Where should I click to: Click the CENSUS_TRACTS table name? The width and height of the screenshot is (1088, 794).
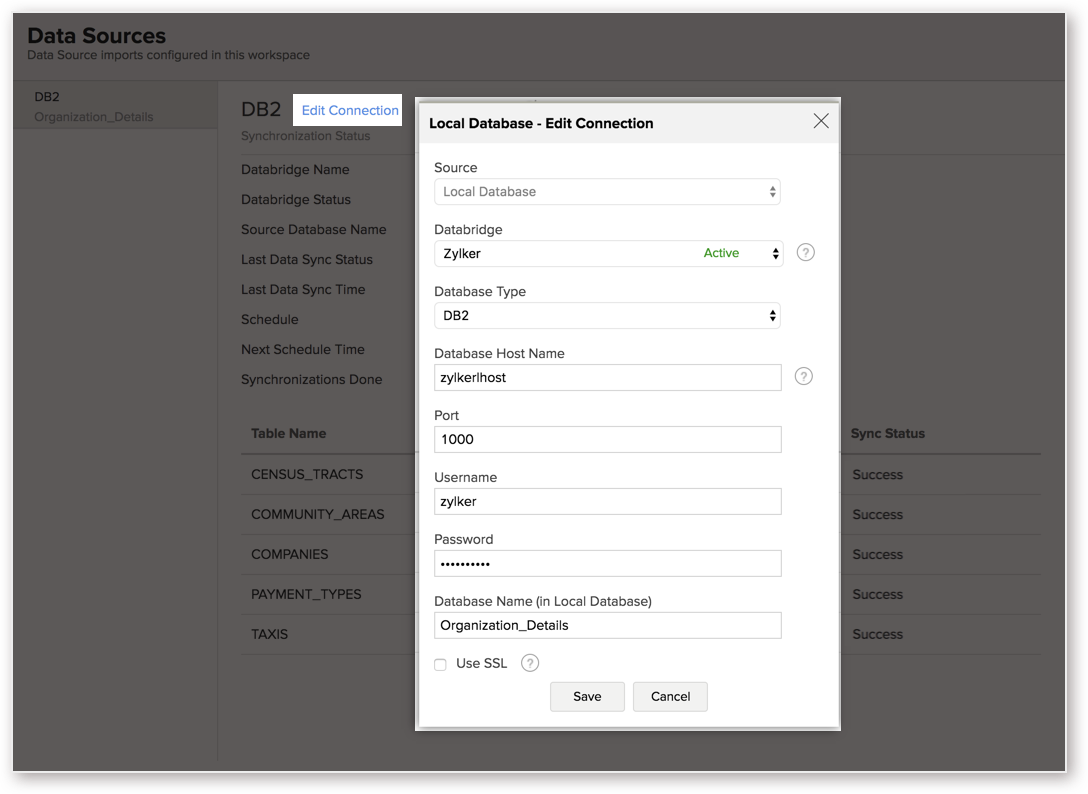point(307,475)
